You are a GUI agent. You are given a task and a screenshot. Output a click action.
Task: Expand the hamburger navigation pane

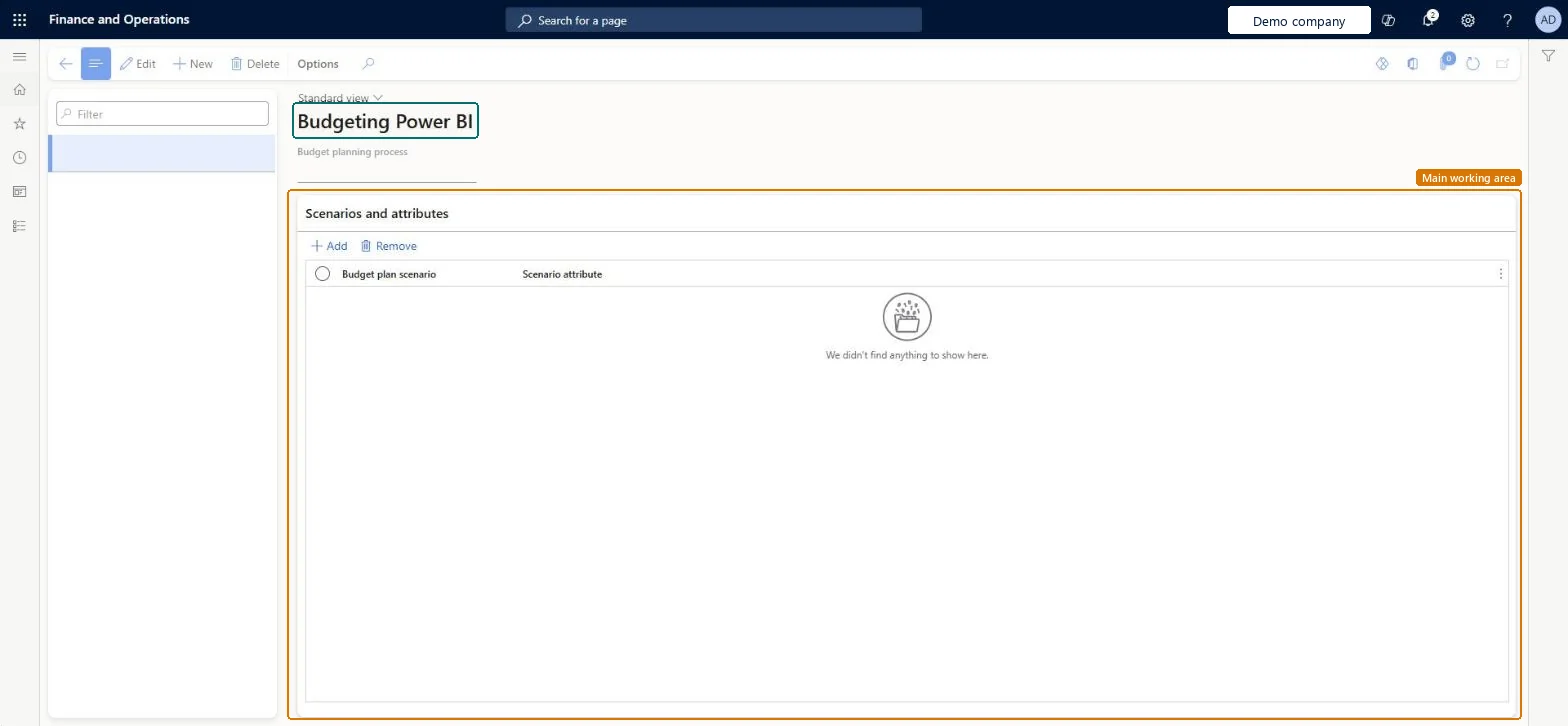click(19, 57)
